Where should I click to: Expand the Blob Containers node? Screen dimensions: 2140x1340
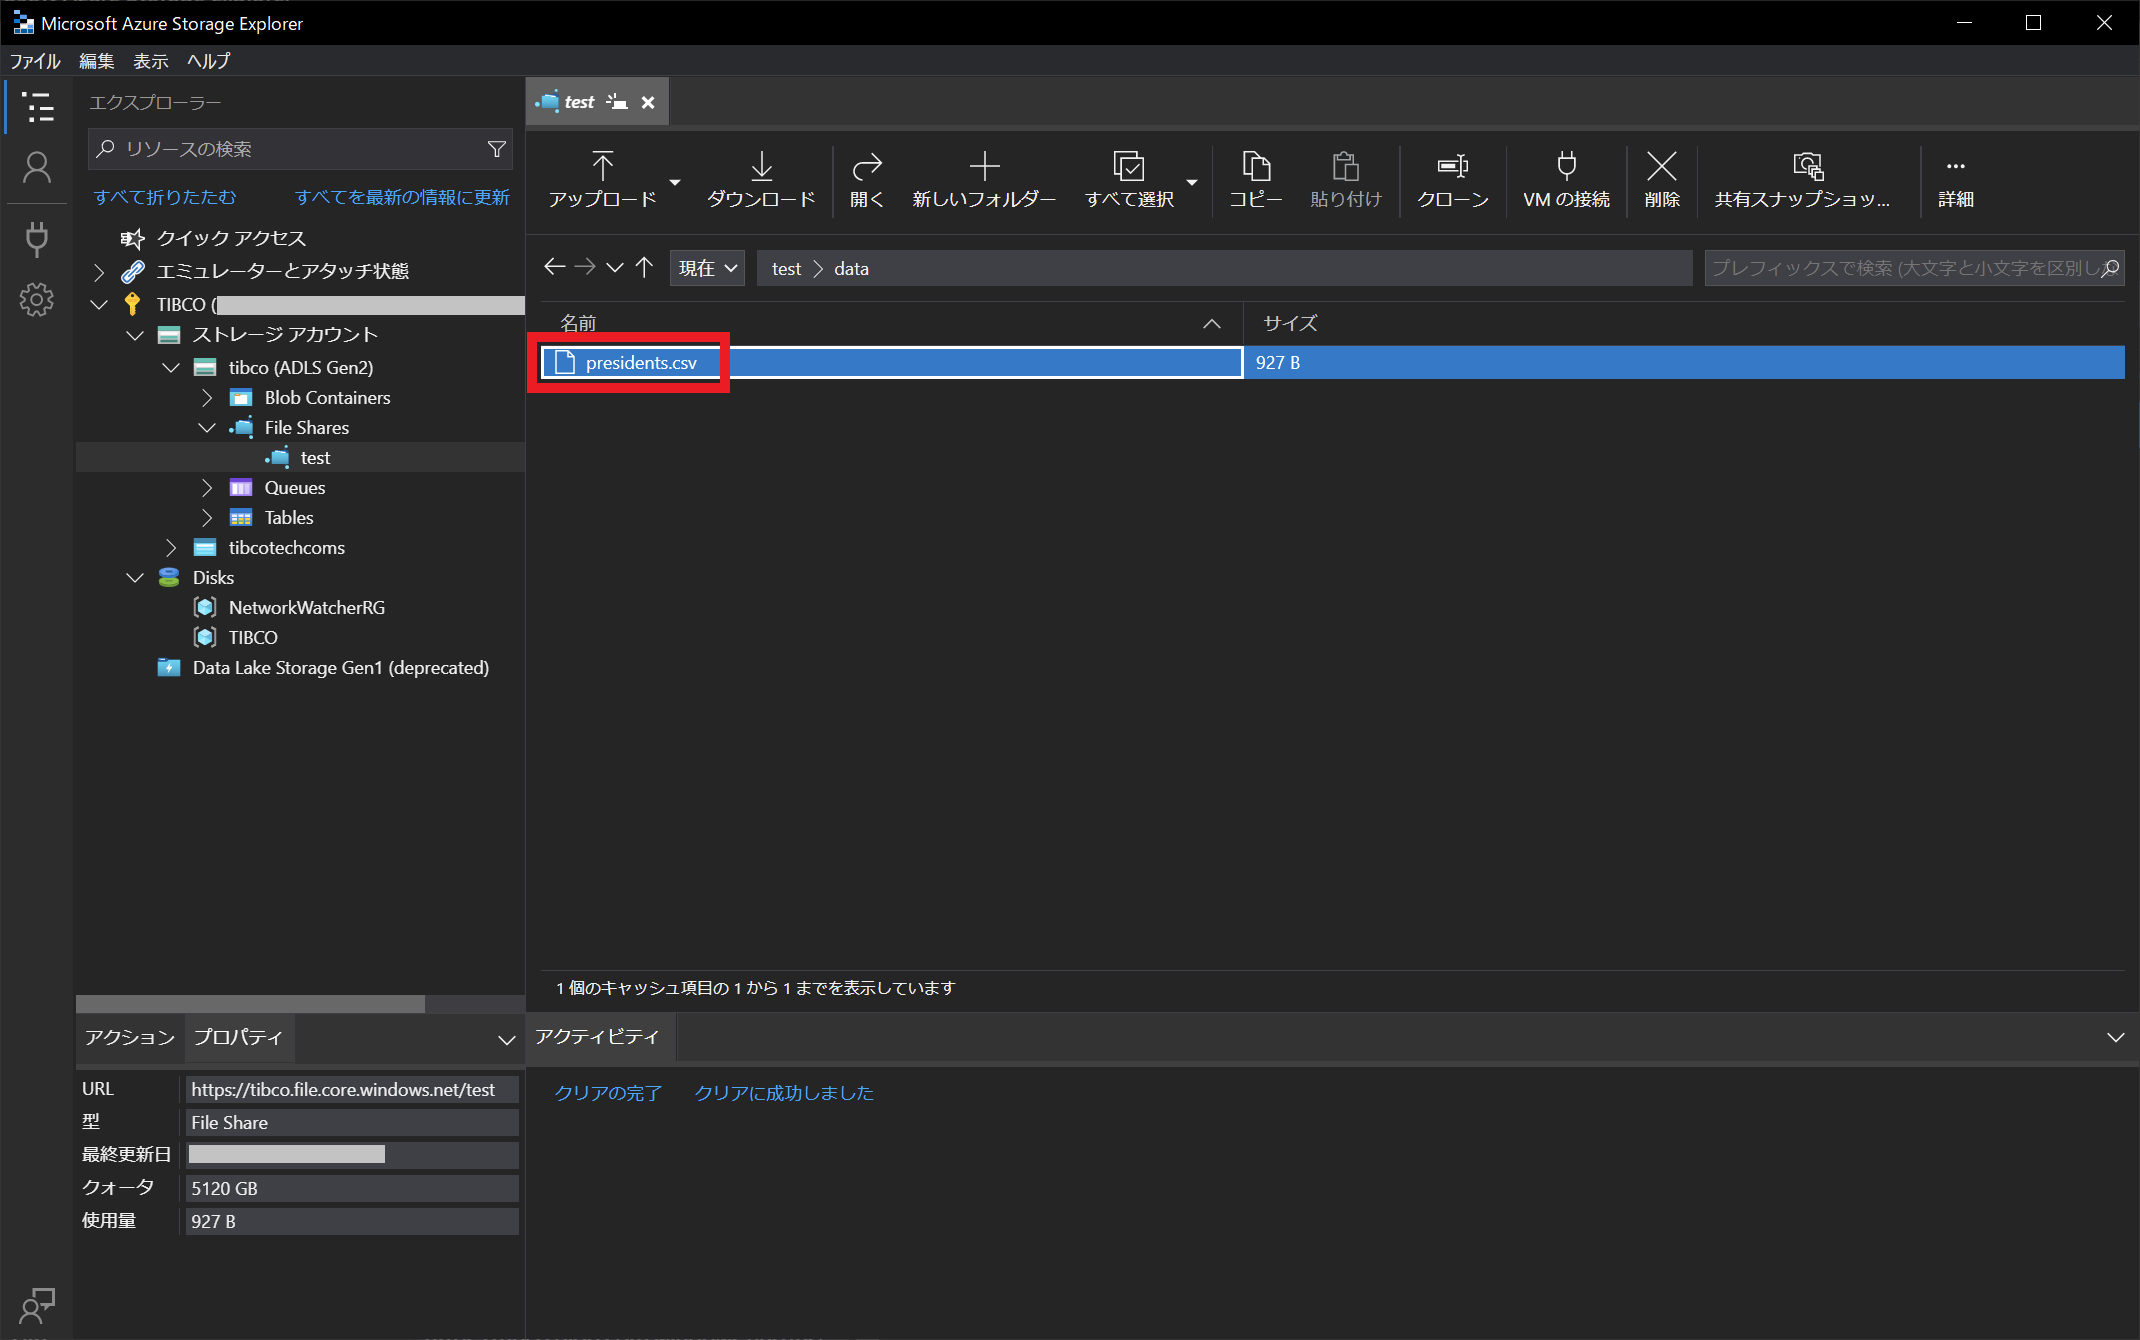coord(207,398)
